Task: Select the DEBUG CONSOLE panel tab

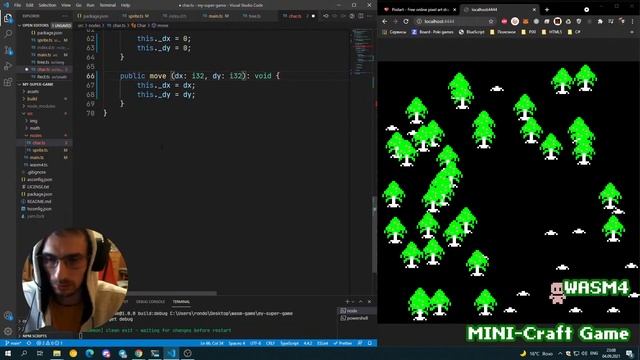Action: click(x=150, y=302)
